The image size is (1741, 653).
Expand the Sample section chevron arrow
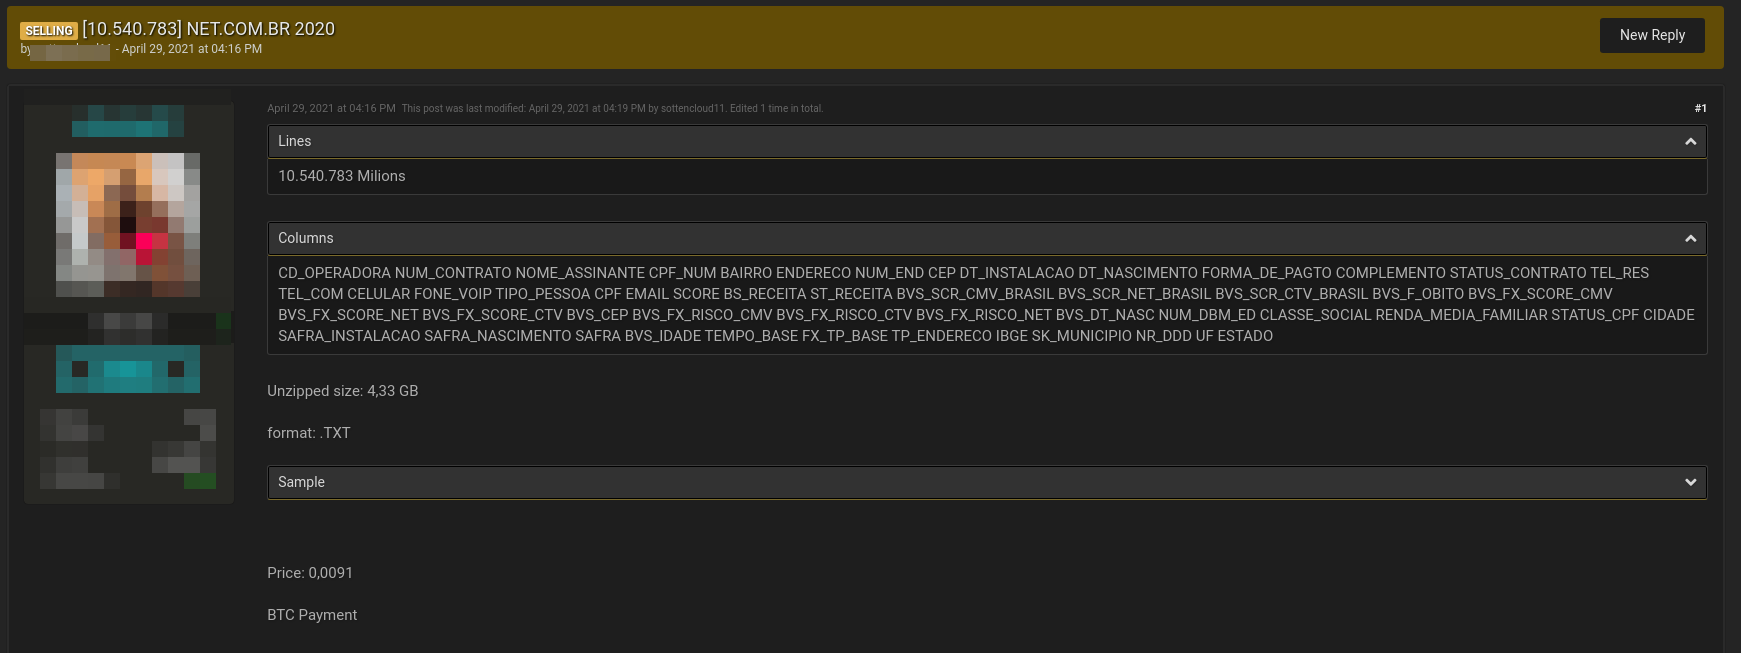[1690, 482]
